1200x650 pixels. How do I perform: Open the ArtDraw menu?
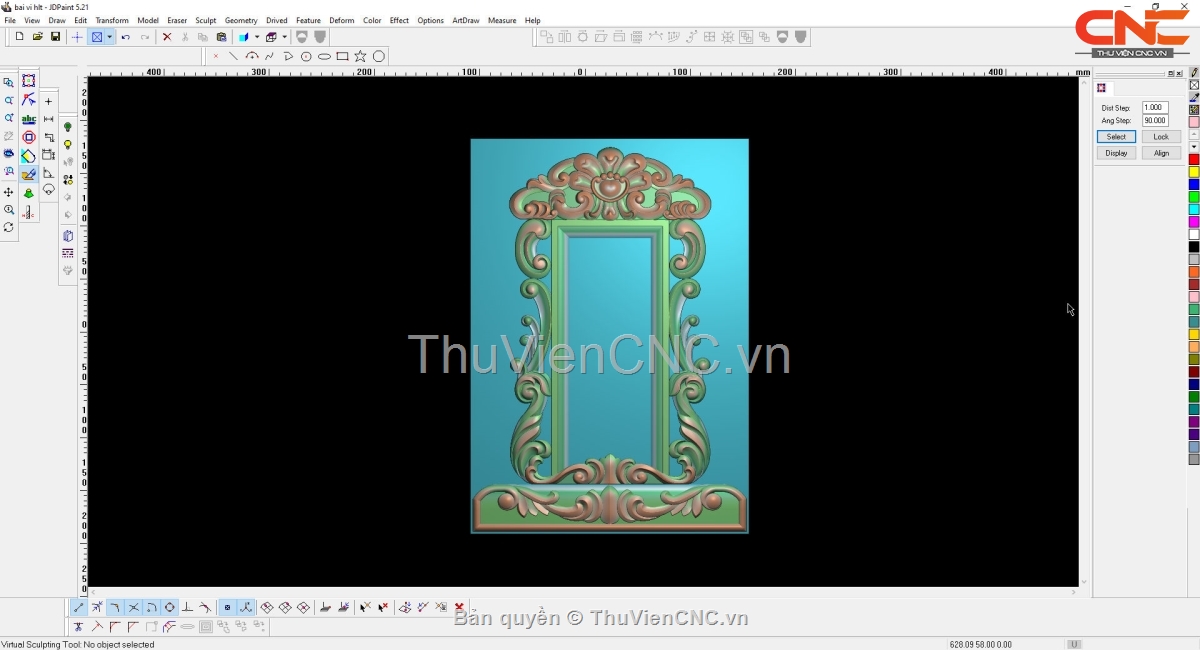point(466,20)
